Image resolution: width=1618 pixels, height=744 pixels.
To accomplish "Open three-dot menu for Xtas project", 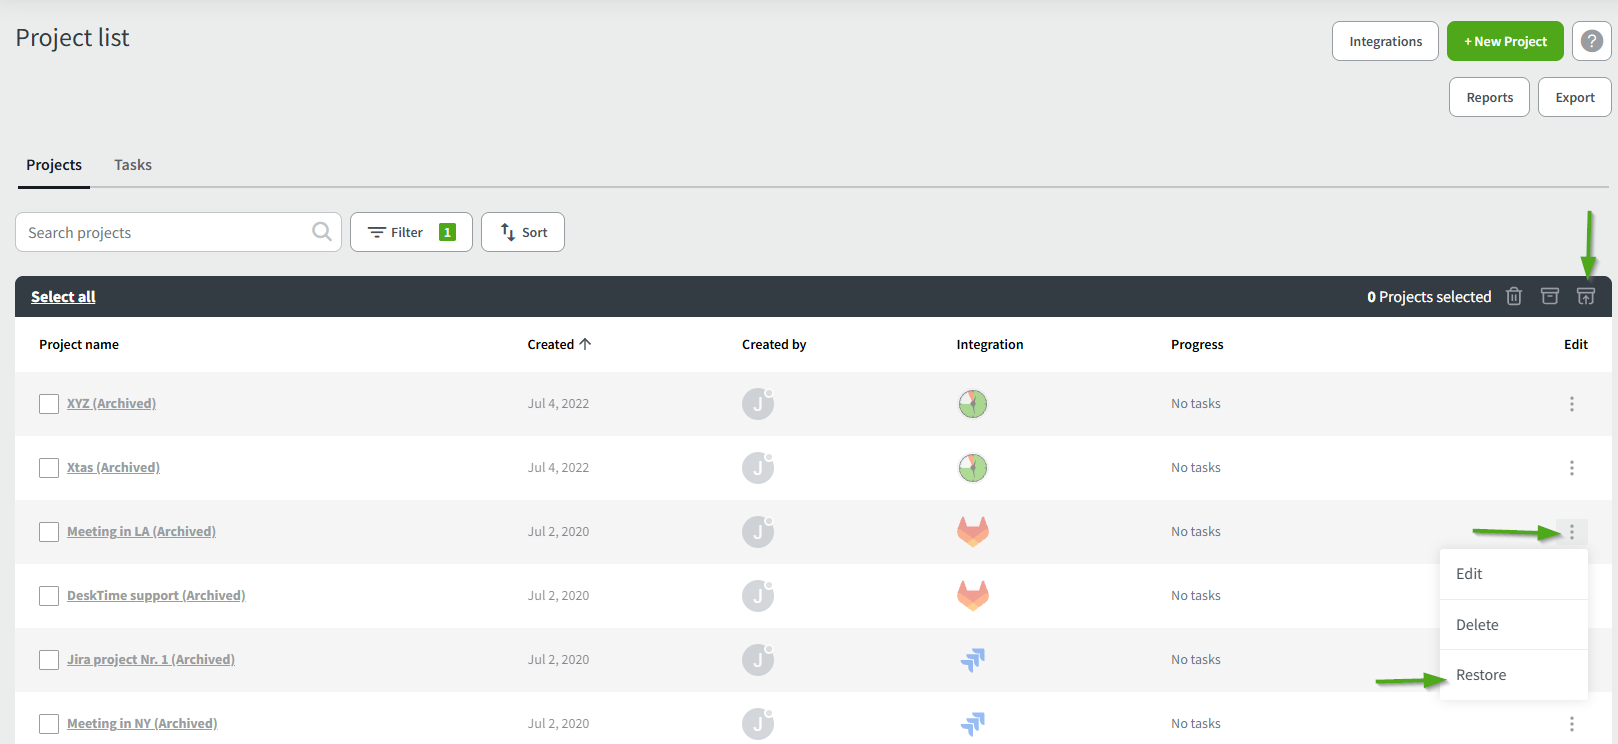I will [x=1571, y=468].
